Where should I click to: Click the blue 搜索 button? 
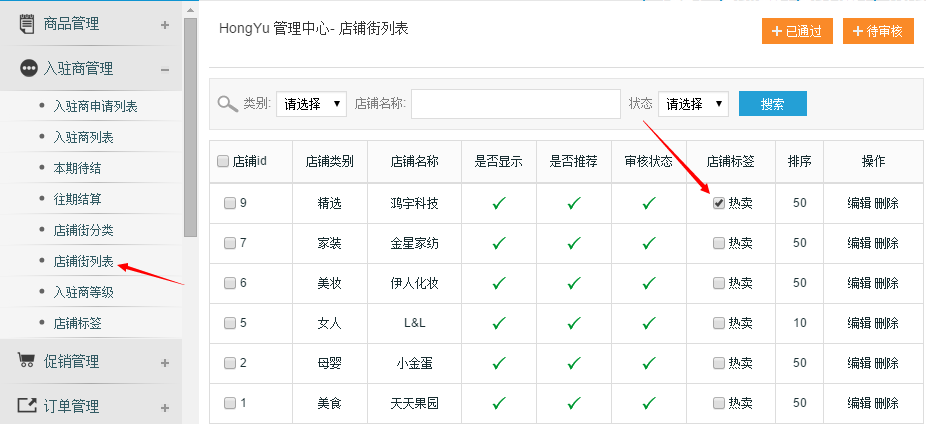pyautogui.click(x=772, y=104)
